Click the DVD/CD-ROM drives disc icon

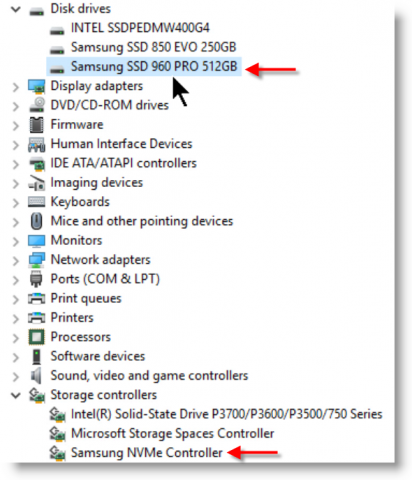(x=36, y=105)
